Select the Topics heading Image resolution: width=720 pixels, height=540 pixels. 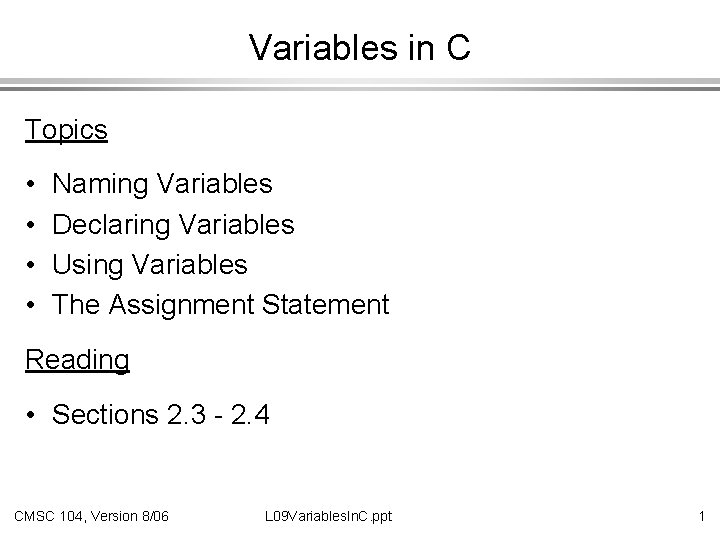(x=66, y=130)
